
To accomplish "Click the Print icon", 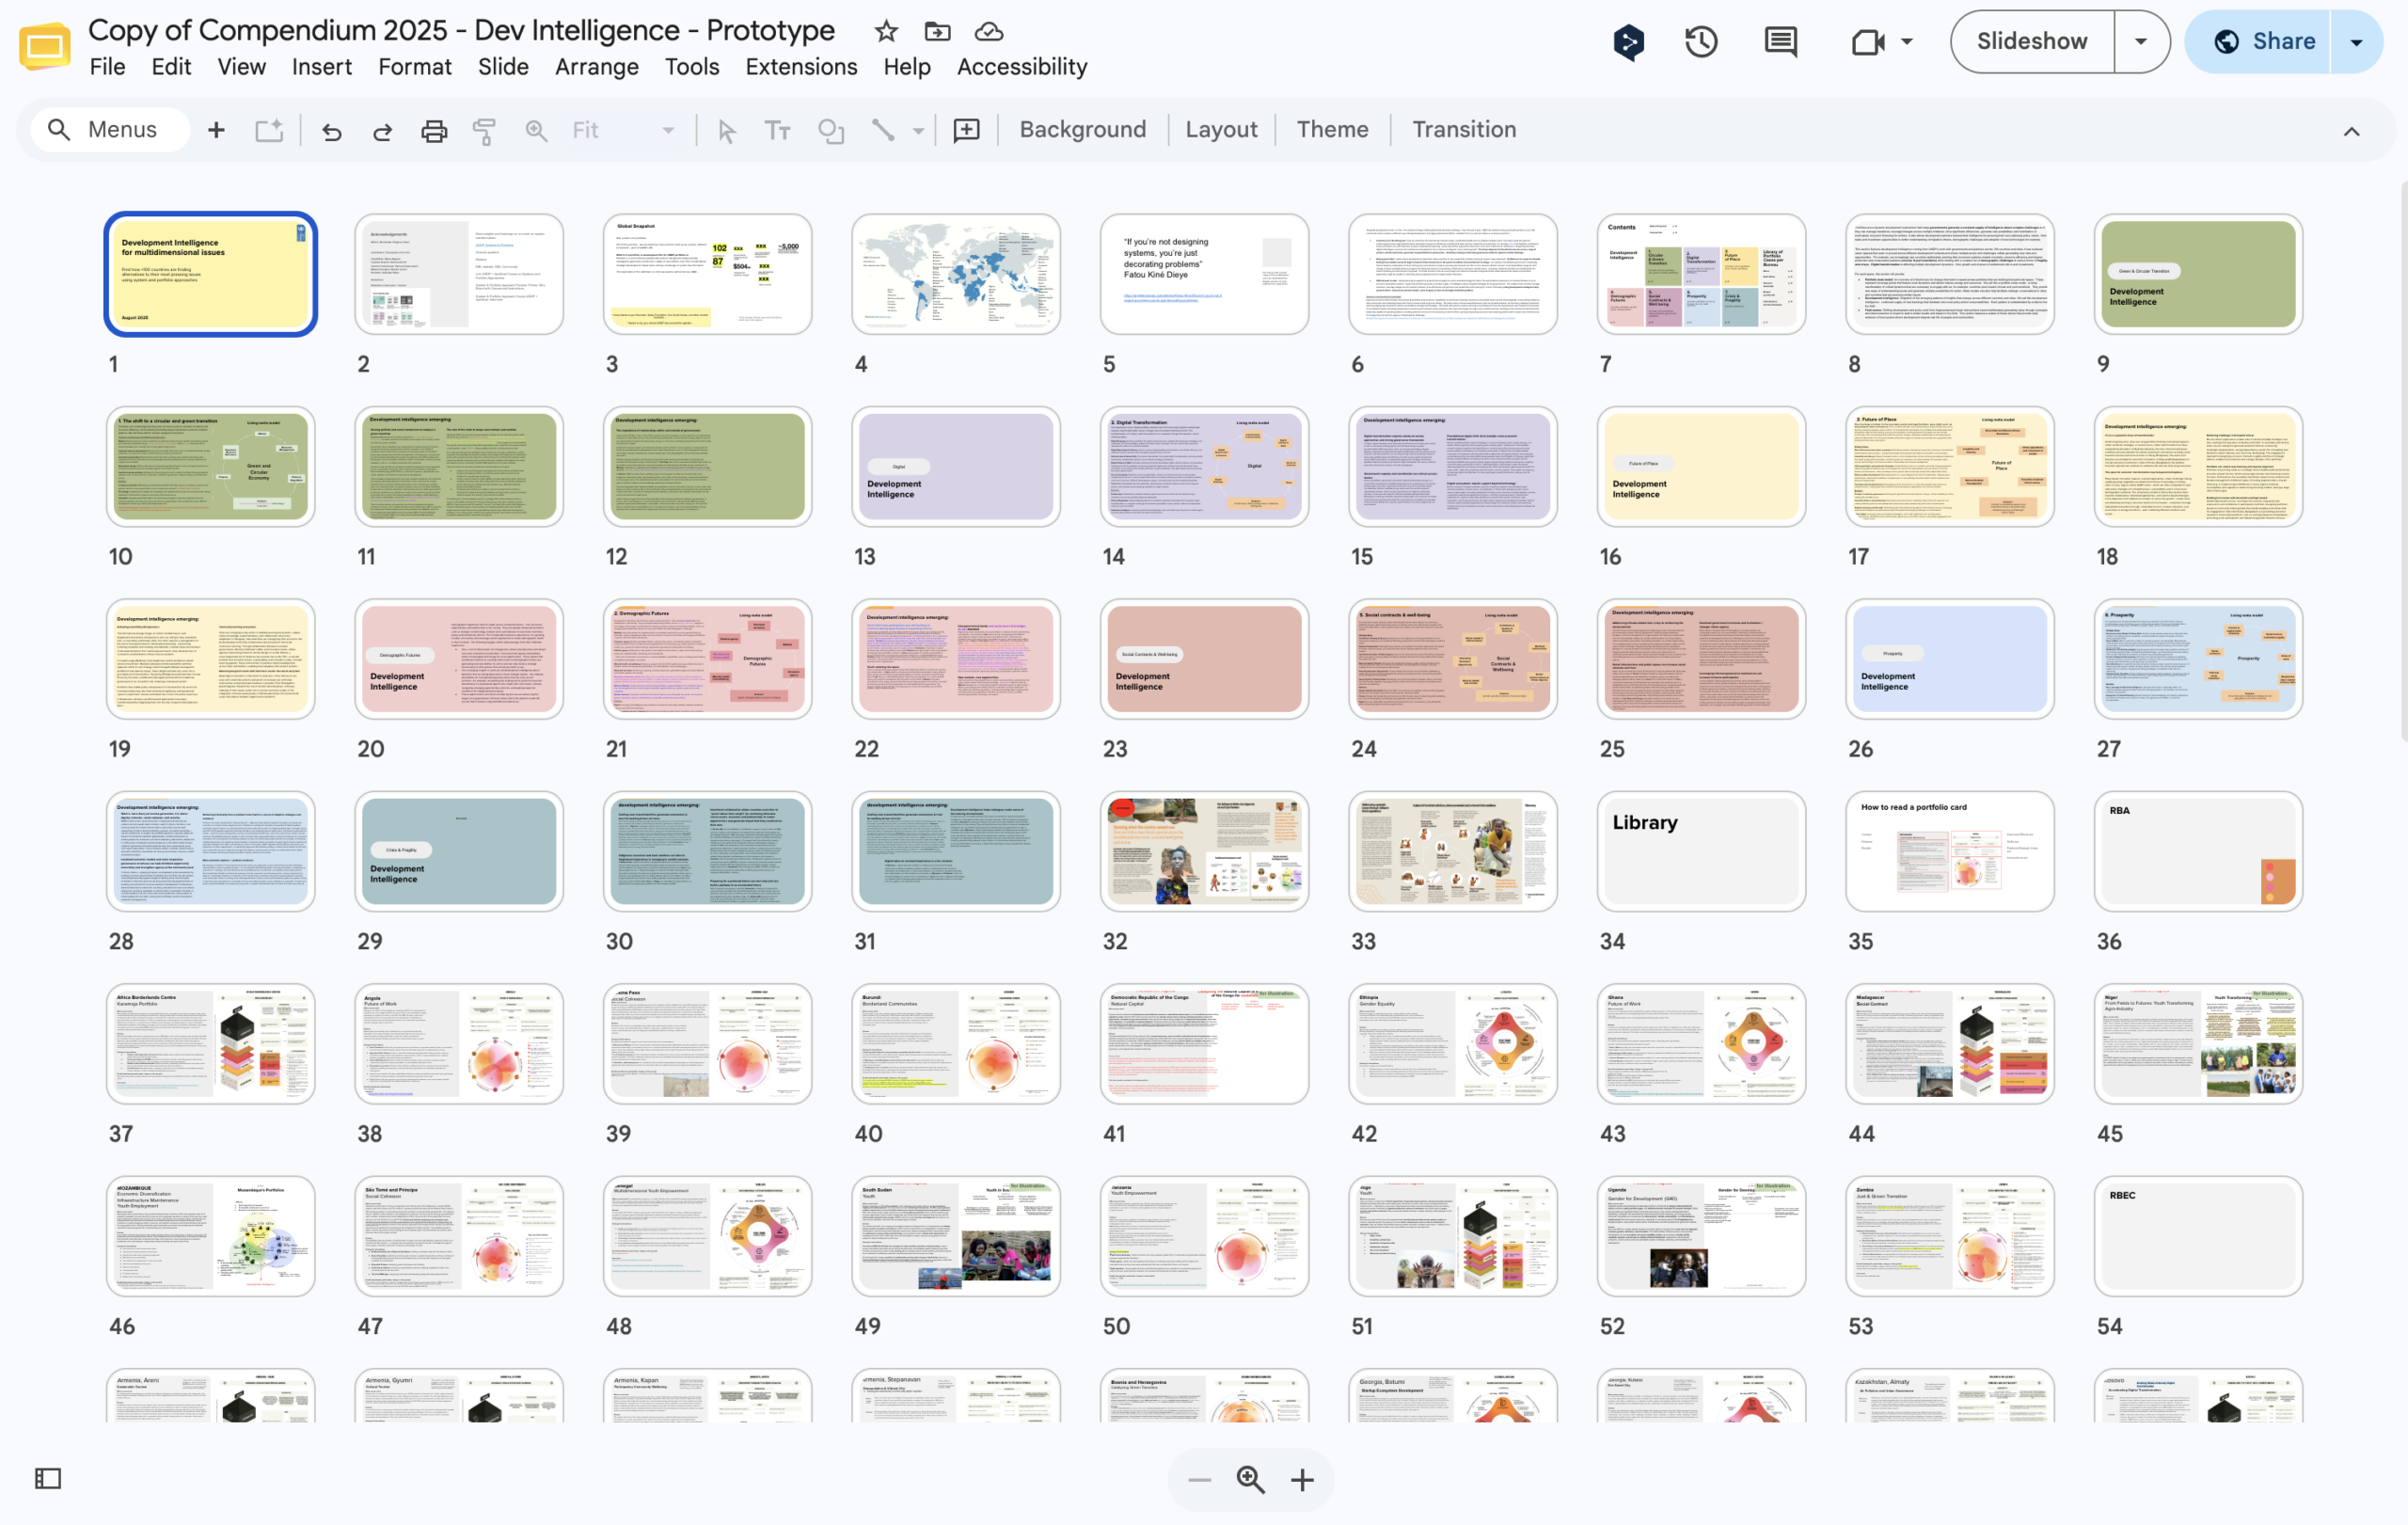I will tap(434, 131).
